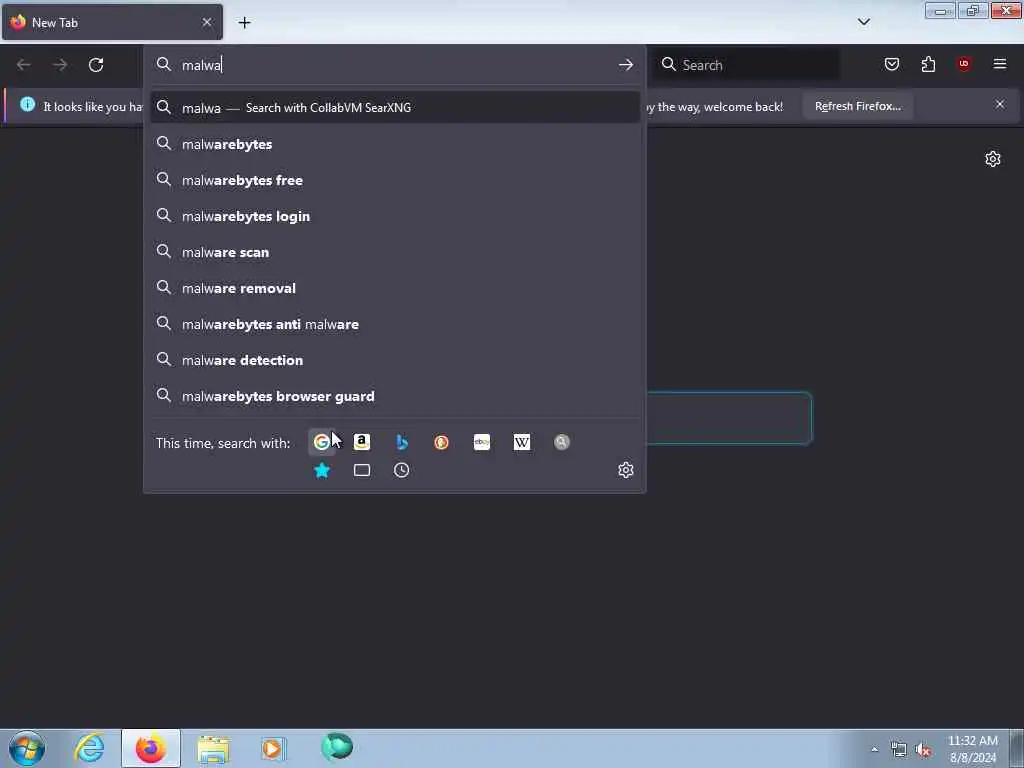The image size is (1024, 768).
Task: Open search settings gear in dropdown
Action: (x=626, y=470)
